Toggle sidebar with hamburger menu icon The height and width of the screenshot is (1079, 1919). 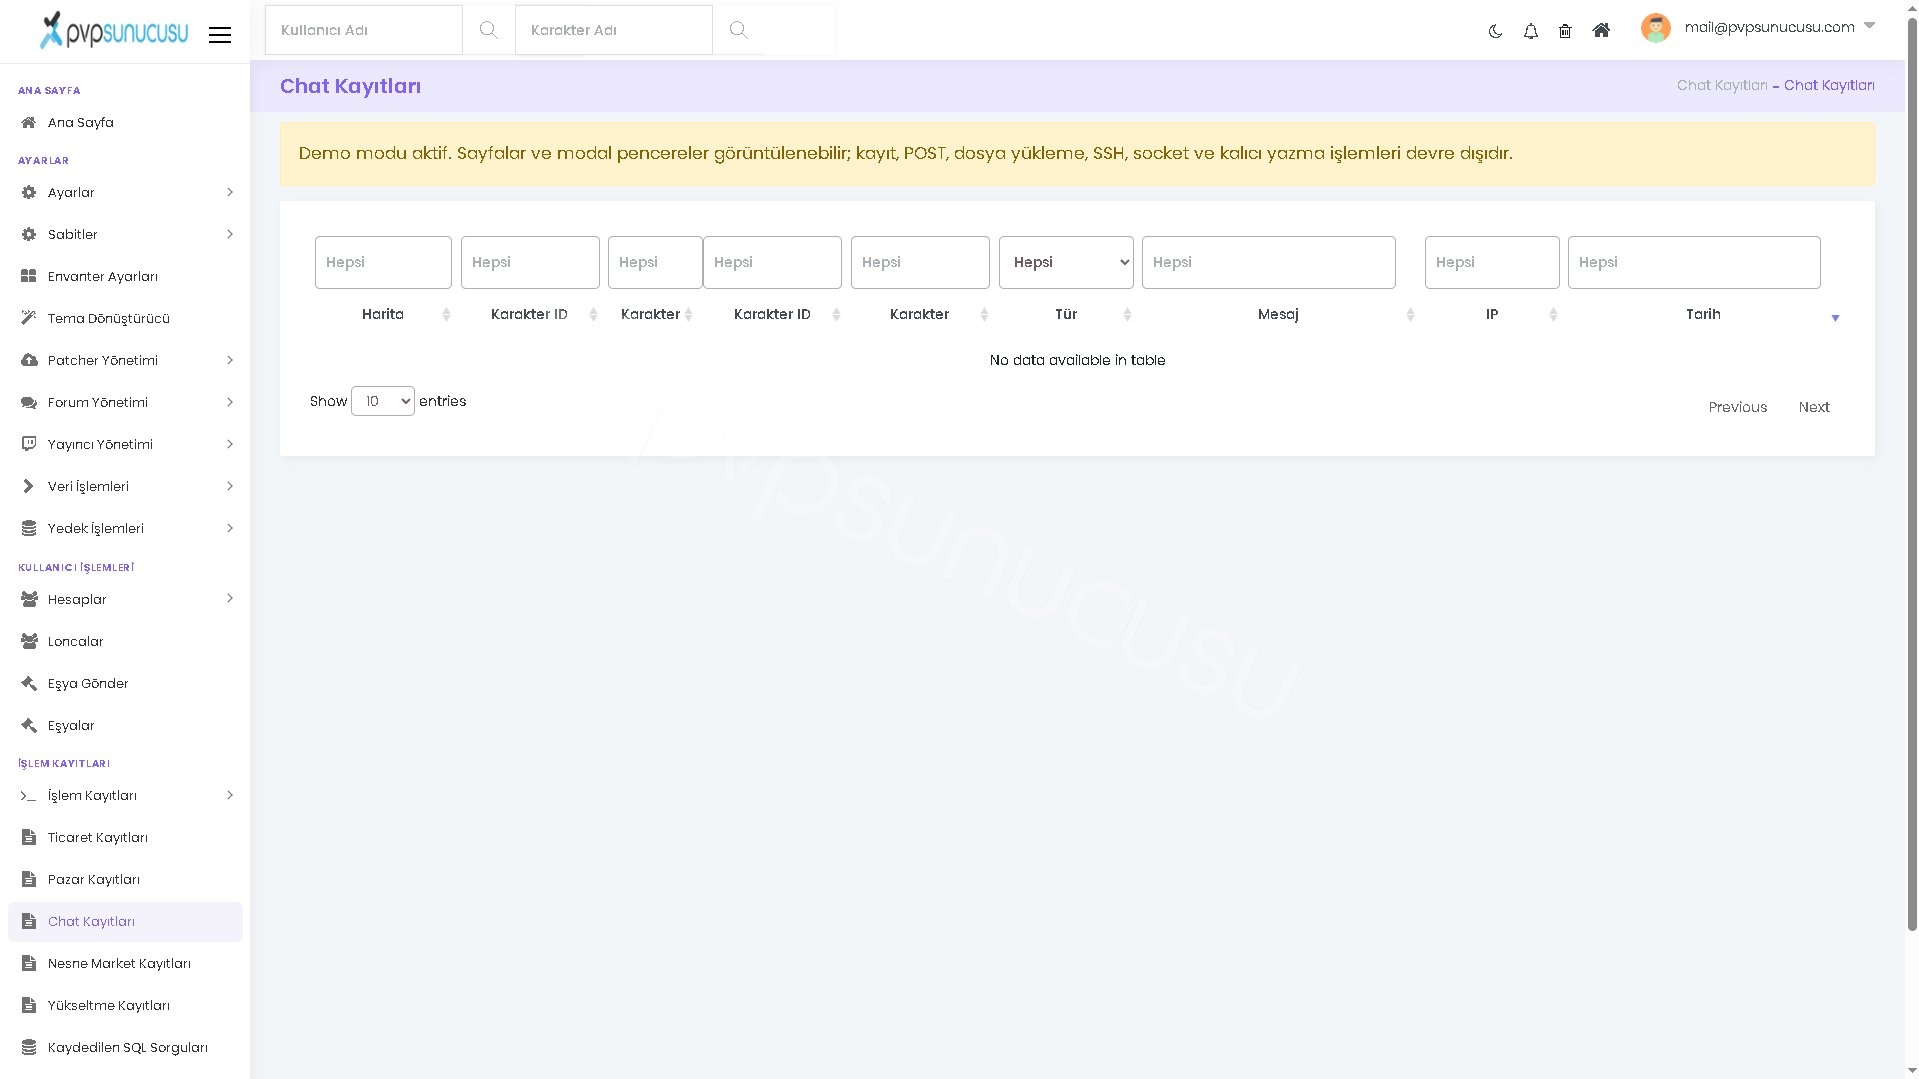point(220,35)
